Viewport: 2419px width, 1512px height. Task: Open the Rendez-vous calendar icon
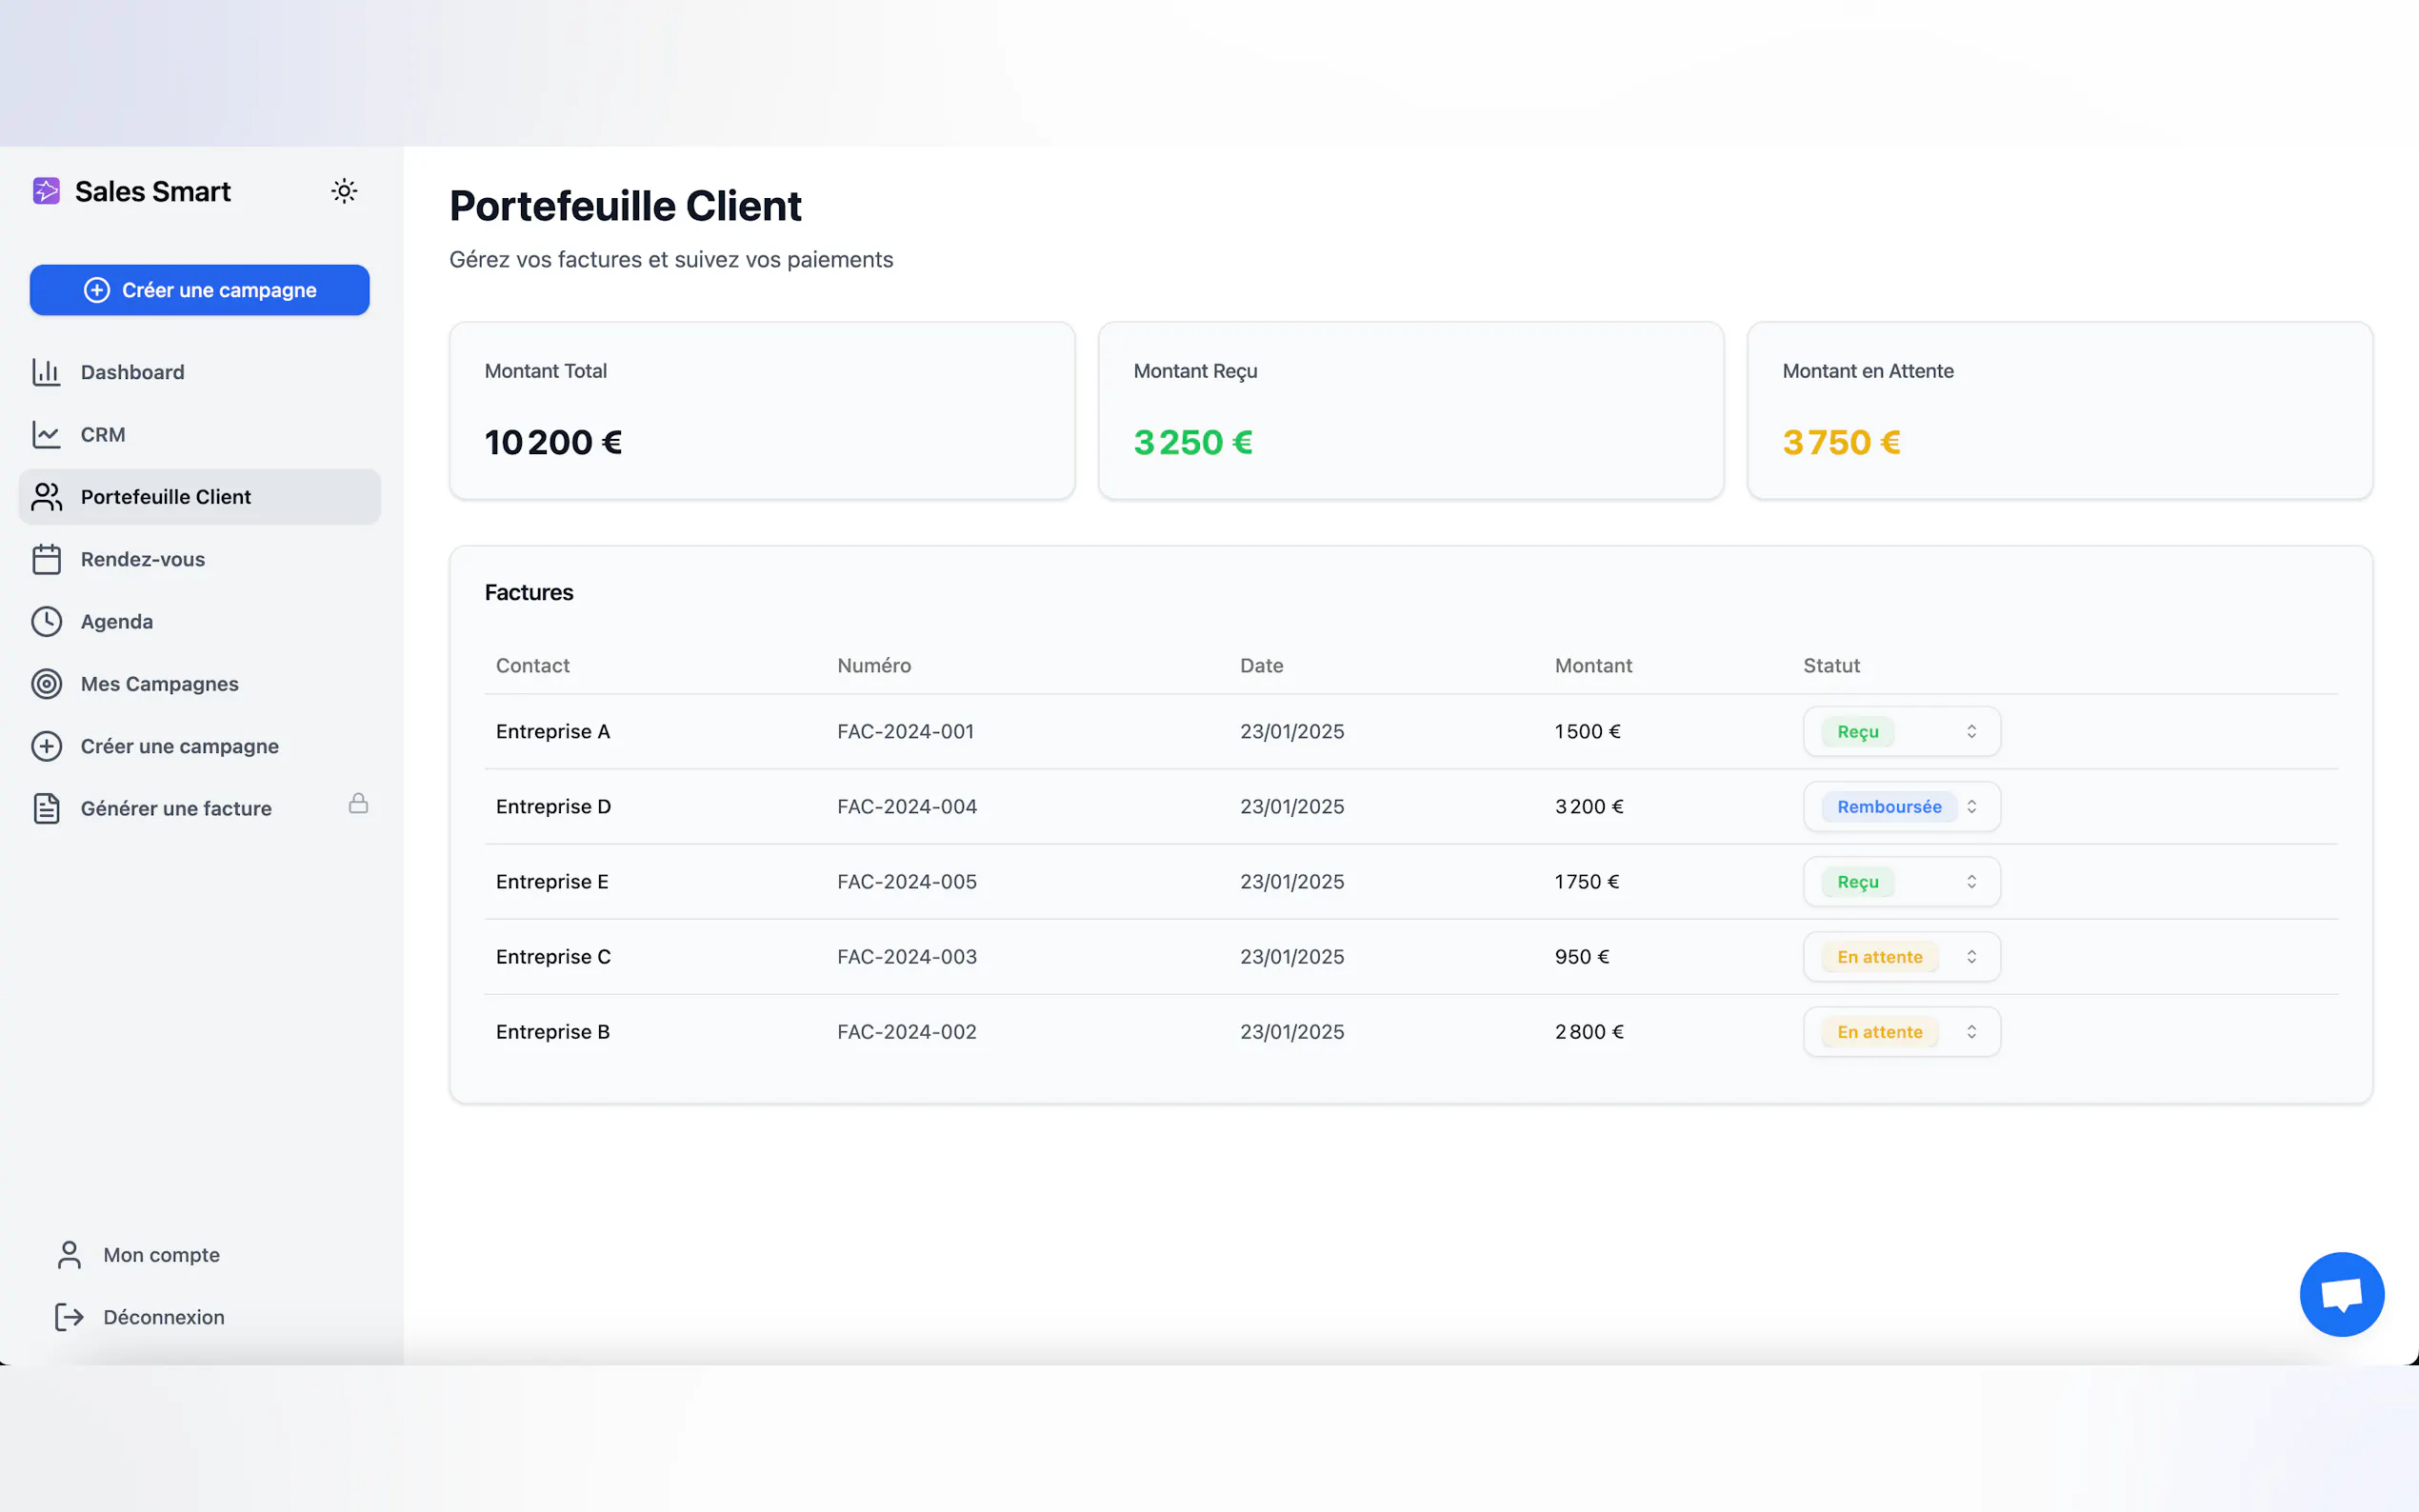pos(46,559)
